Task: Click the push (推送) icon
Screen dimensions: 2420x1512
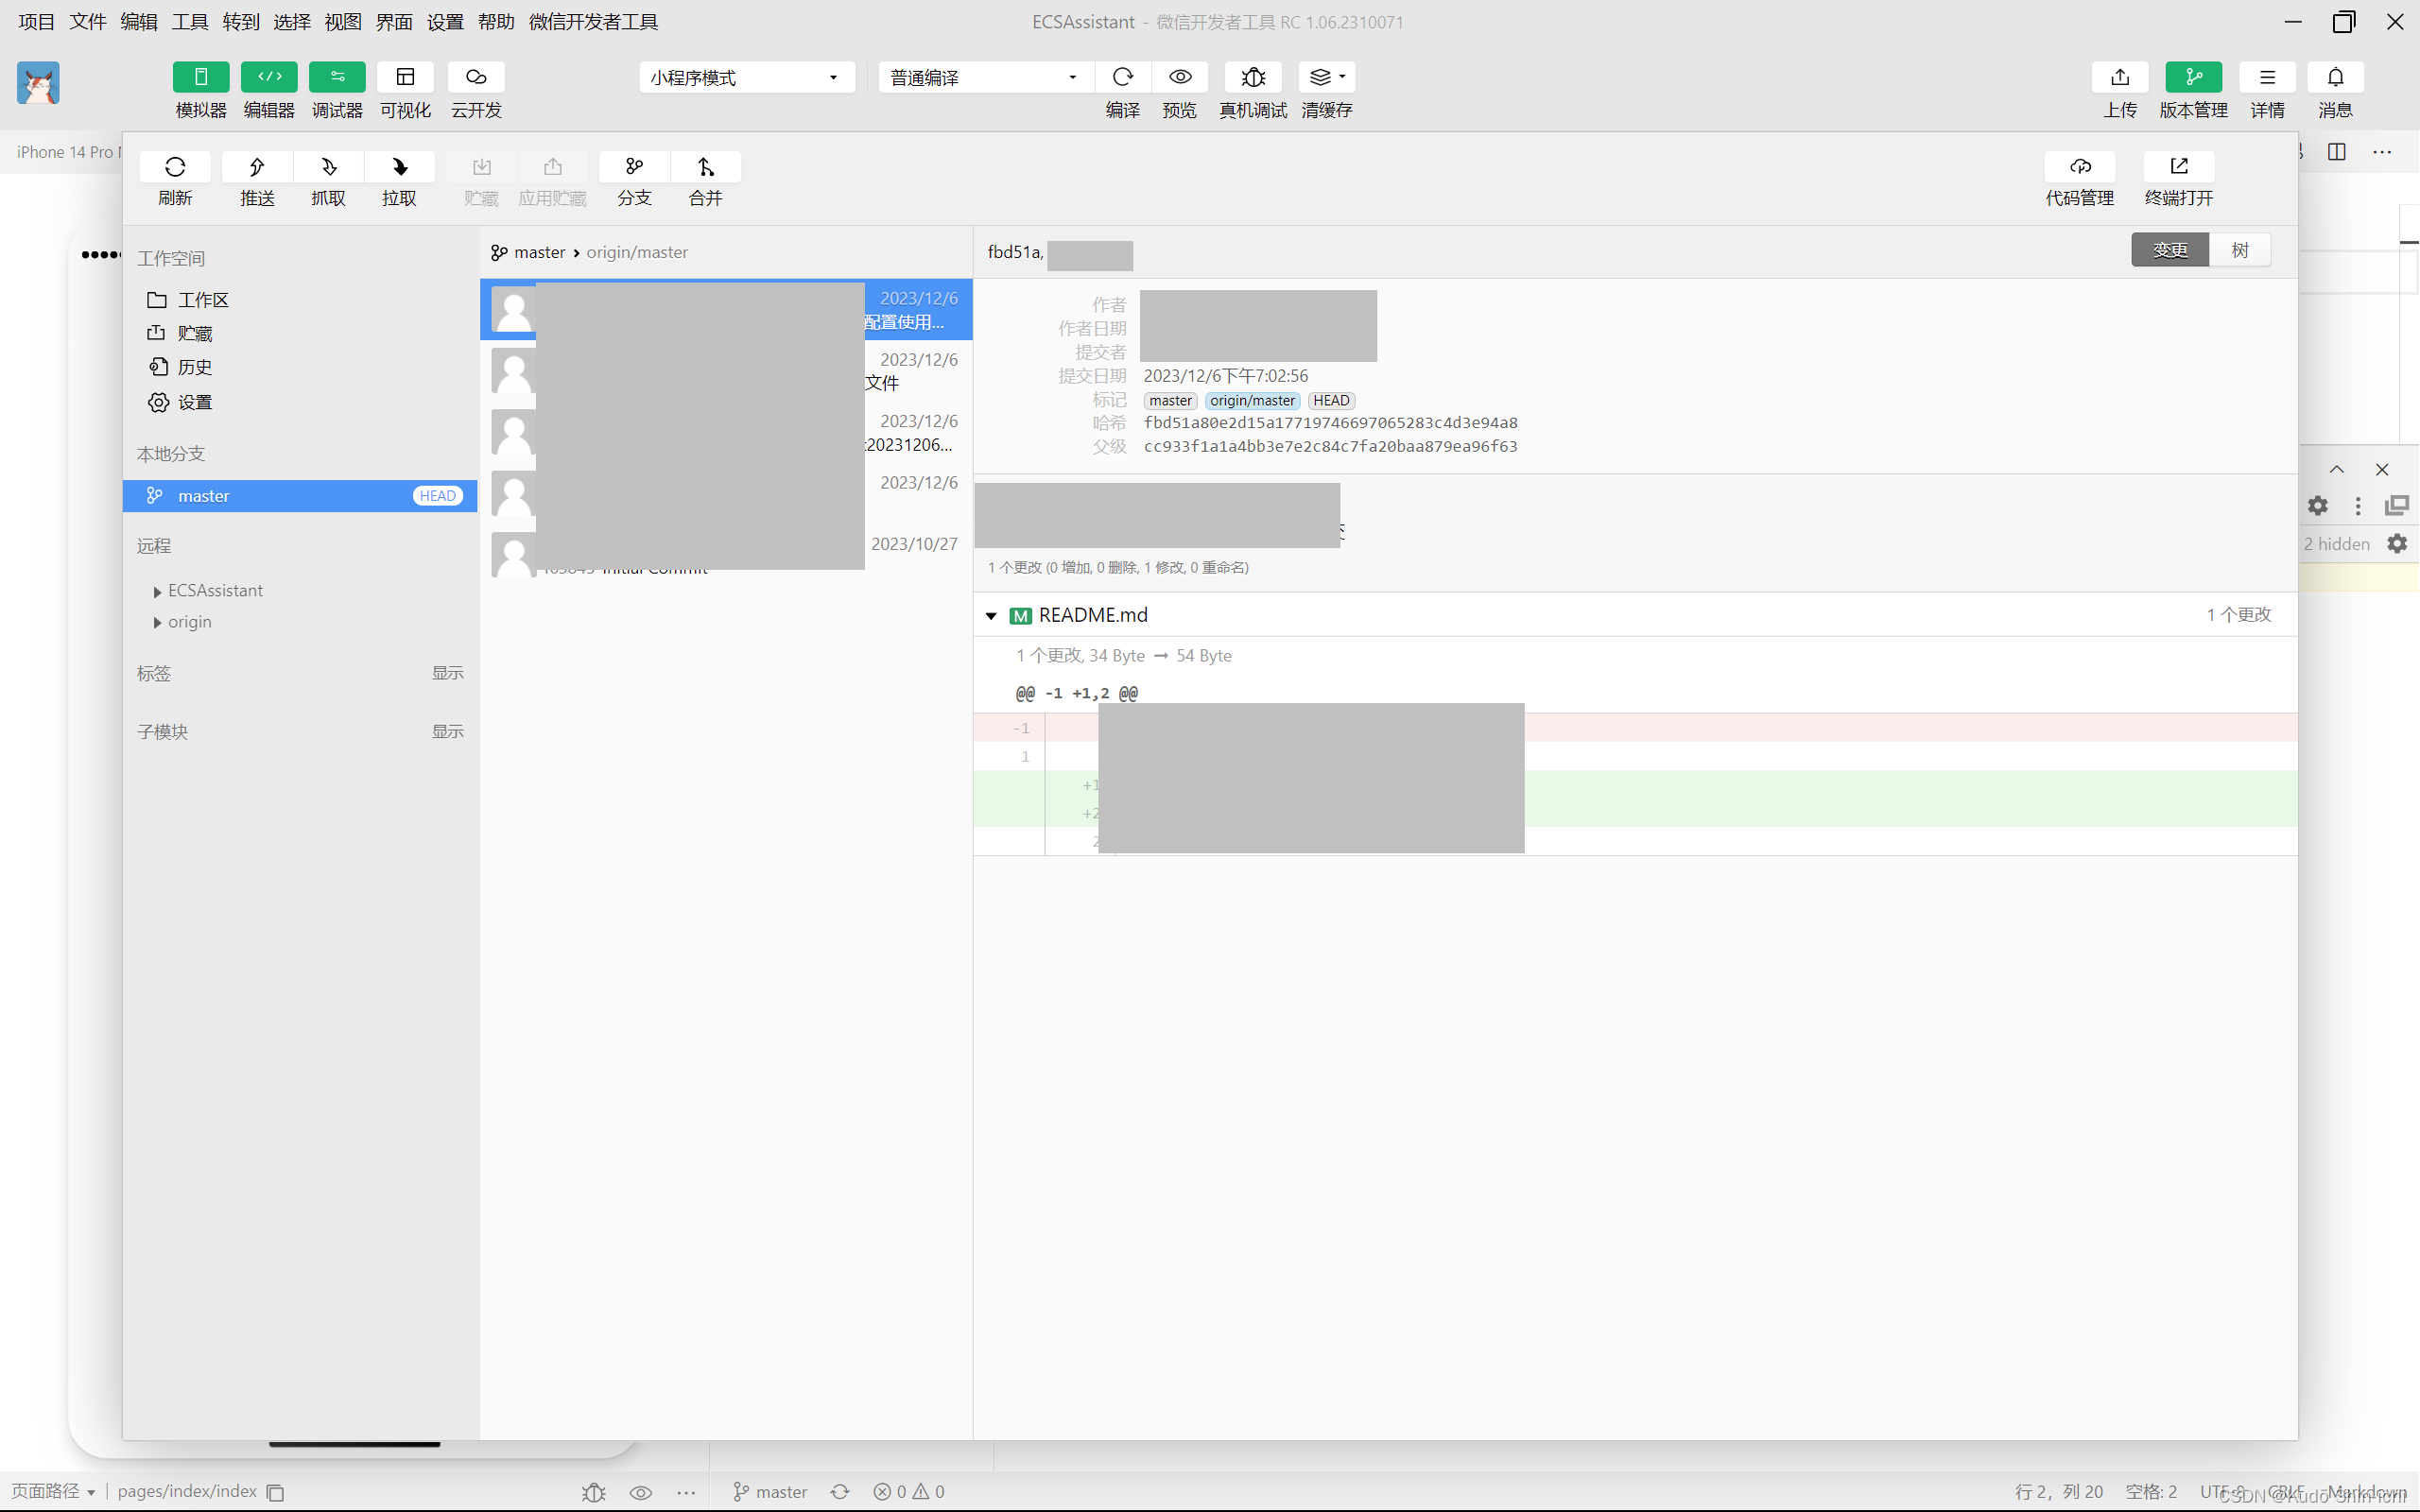Action: tap(257, 167)
